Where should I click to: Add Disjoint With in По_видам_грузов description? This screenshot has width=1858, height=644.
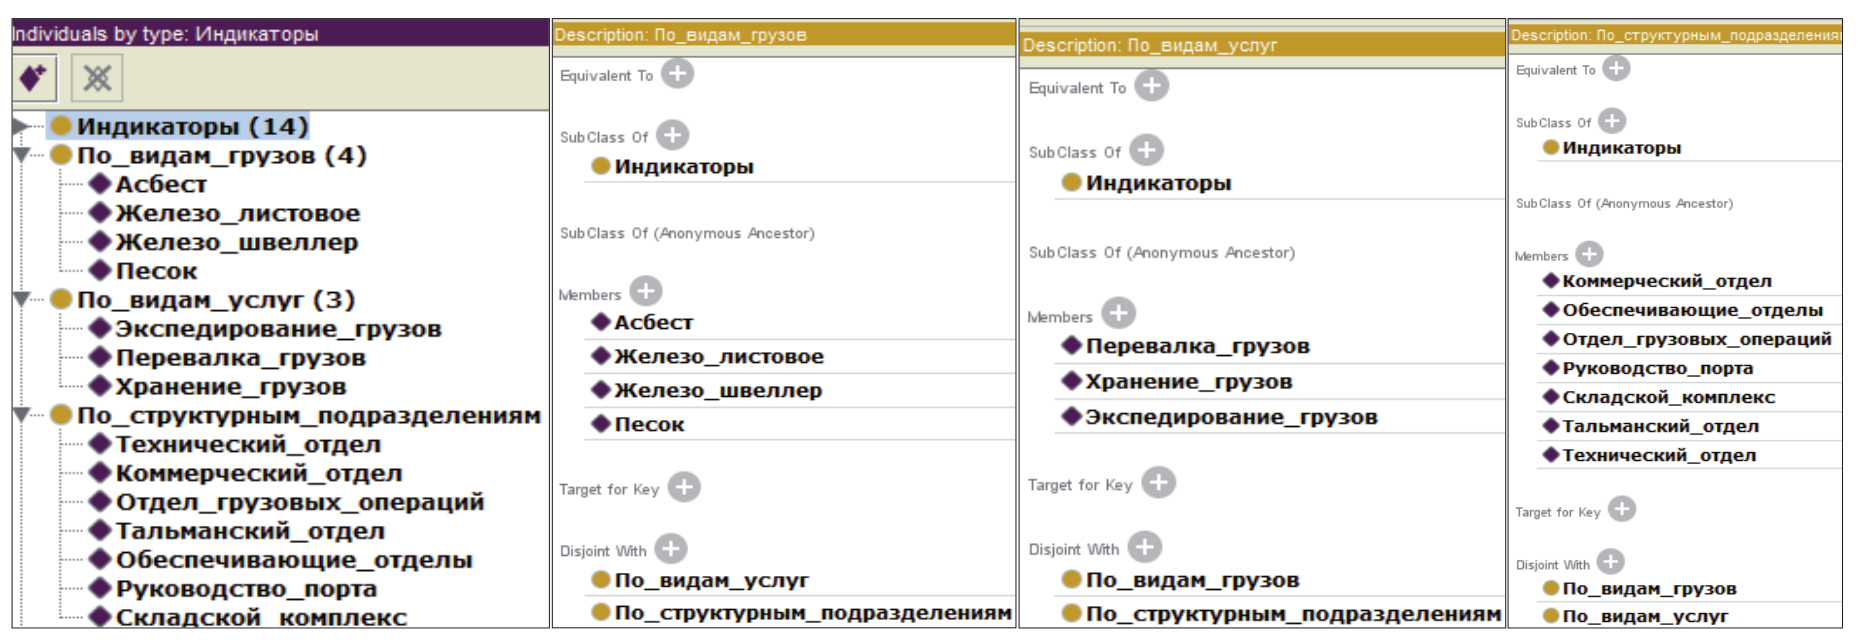[x=670, y=549]
